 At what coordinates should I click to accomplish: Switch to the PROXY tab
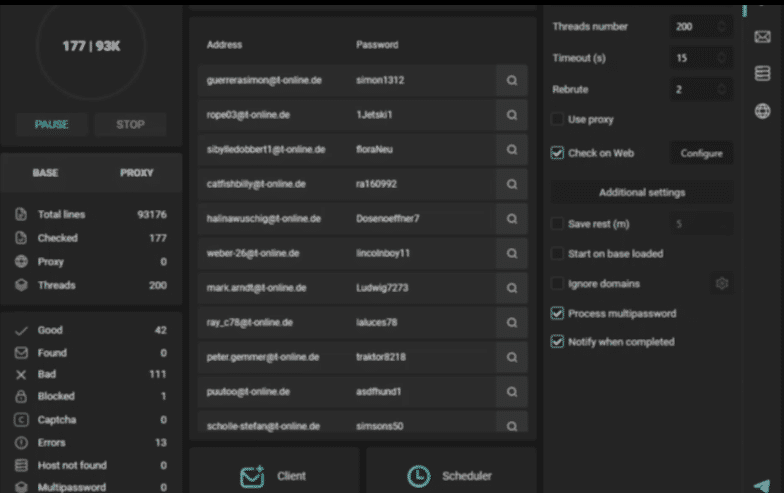(x=137, y=173)
